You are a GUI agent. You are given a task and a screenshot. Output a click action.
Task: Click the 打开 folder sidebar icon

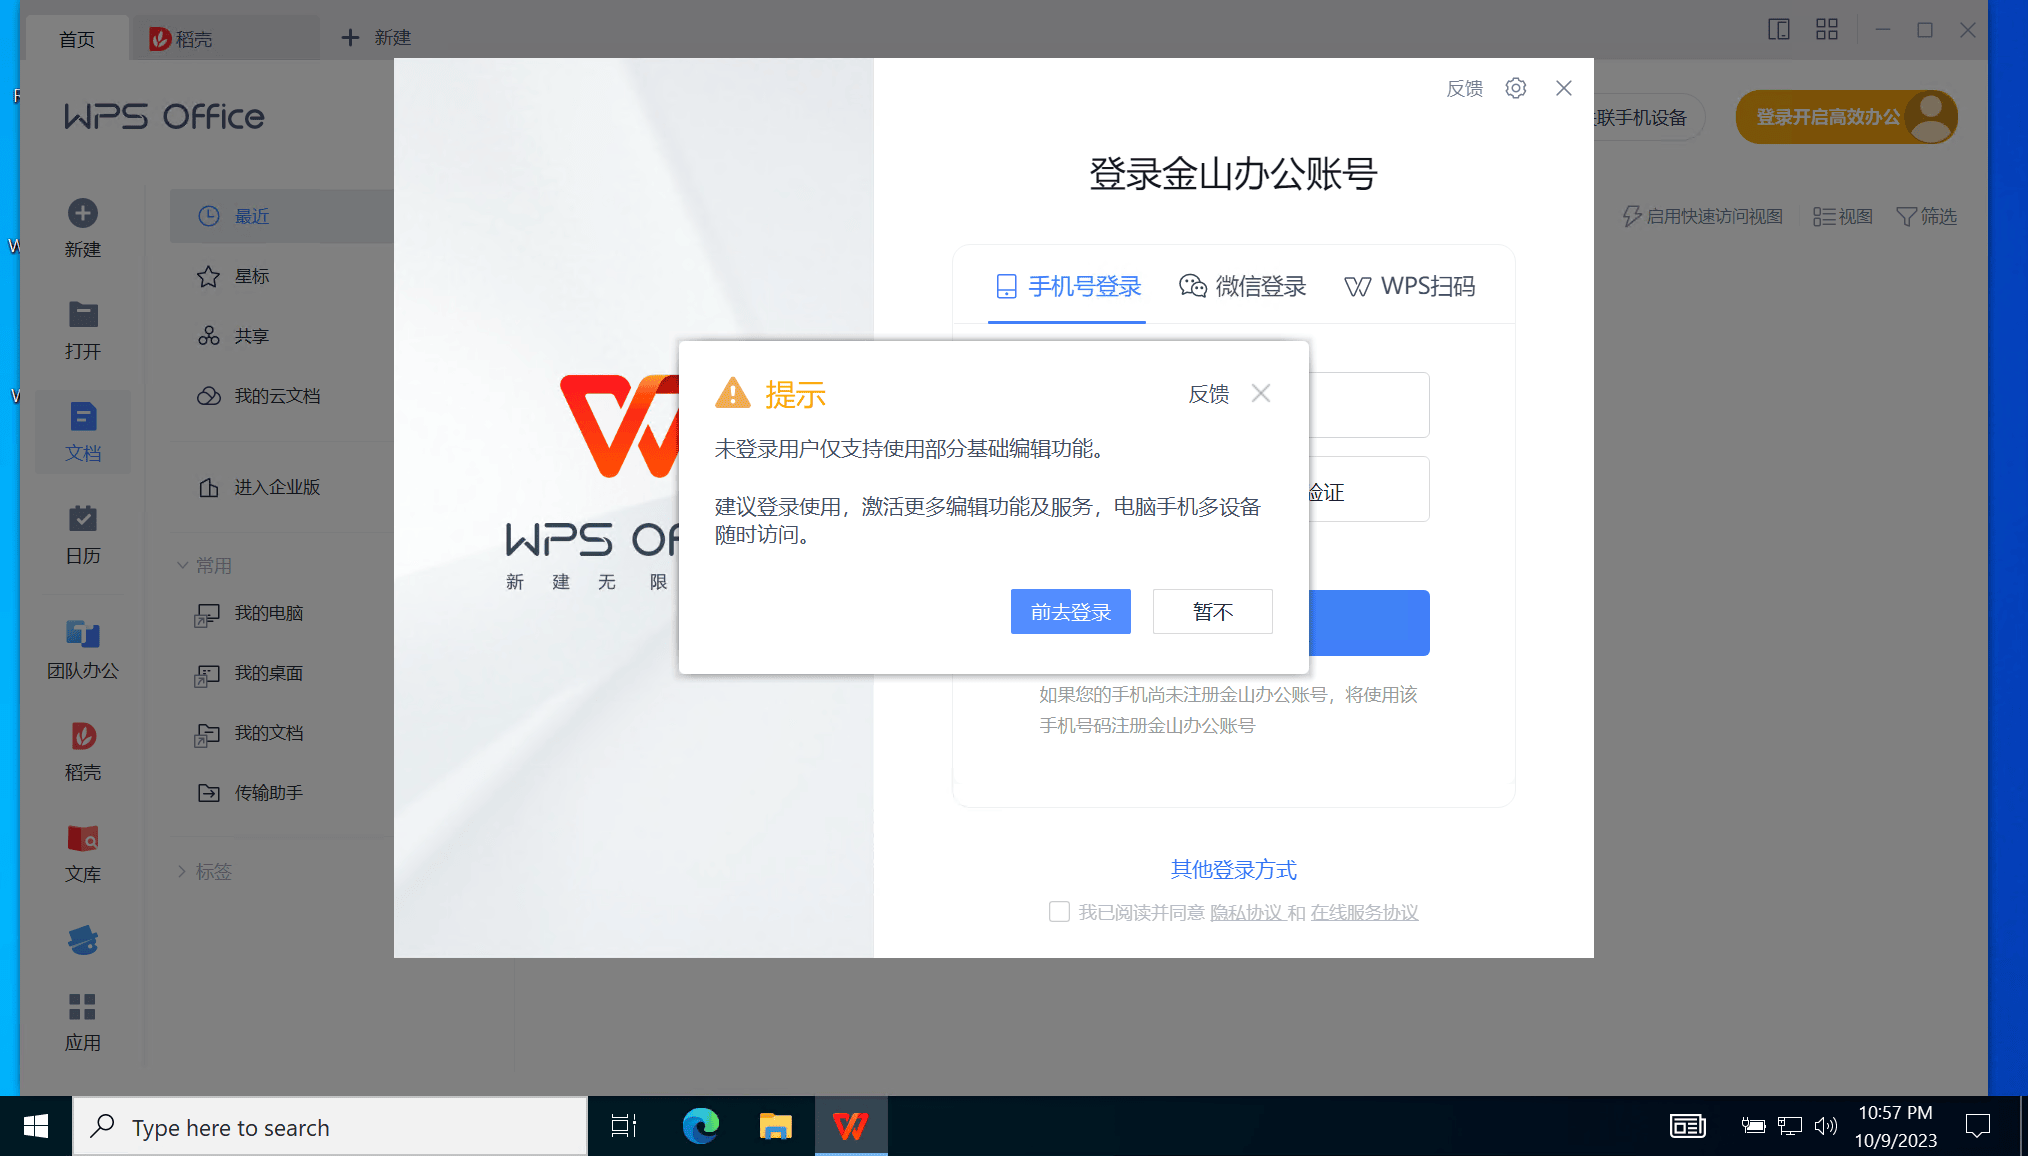(x=82, y=315)
